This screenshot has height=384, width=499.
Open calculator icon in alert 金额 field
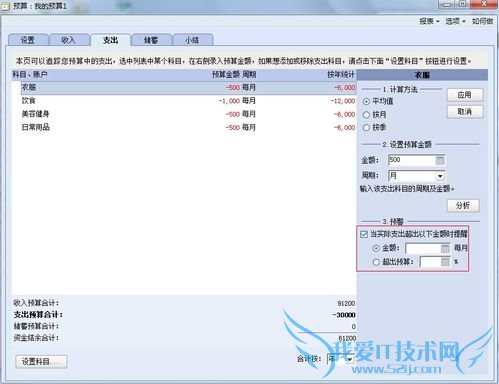445,248
